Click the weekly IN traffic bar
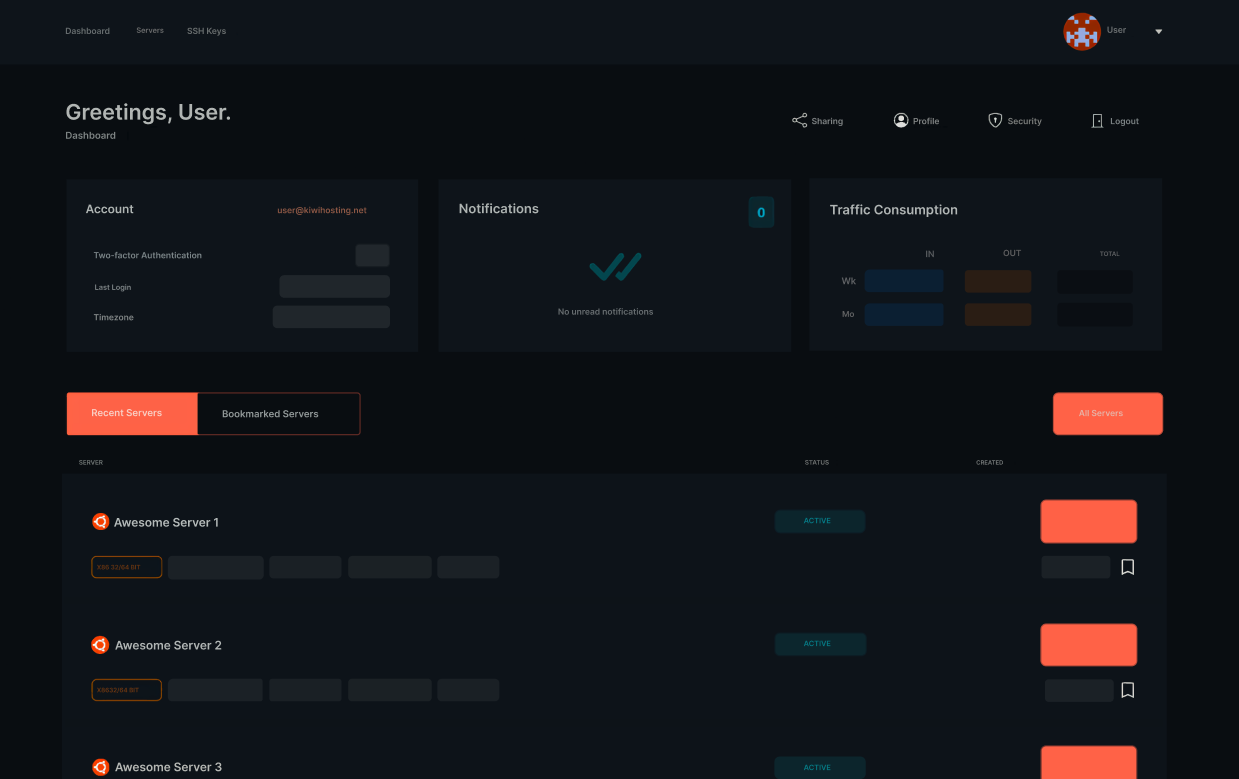The image size is (1239, 779). point(904,281)
